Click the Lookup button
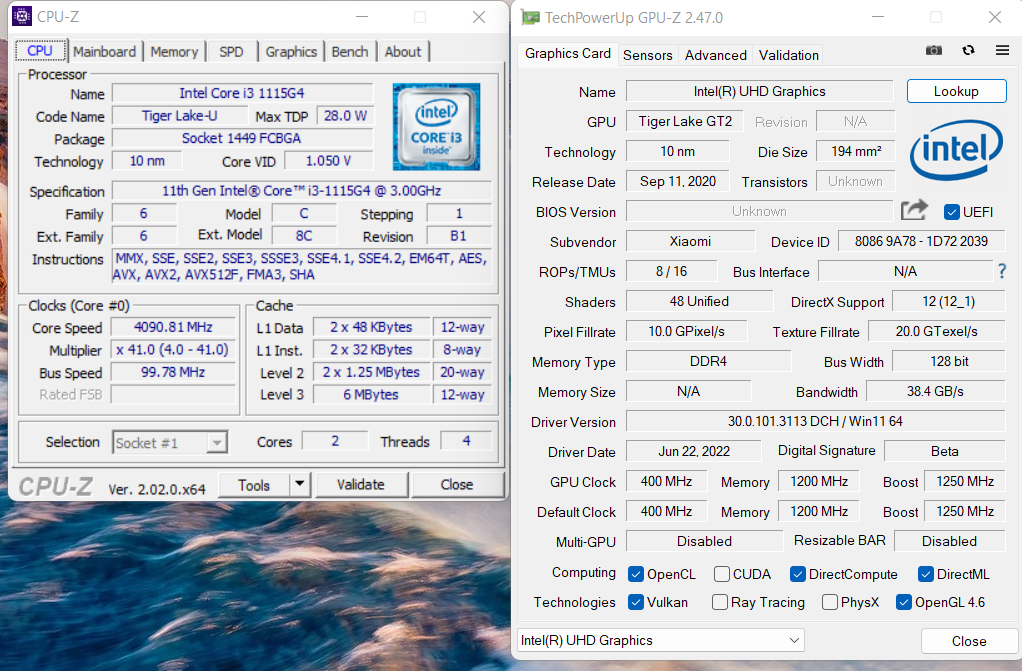 tap(955, 91)
